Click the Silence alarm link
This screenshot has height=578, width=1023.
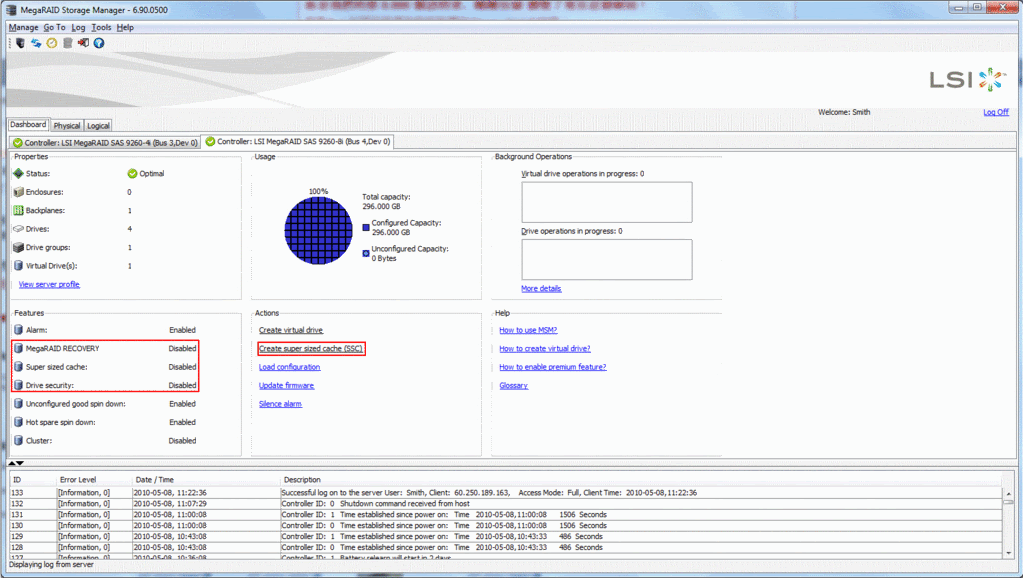(281, 404)
